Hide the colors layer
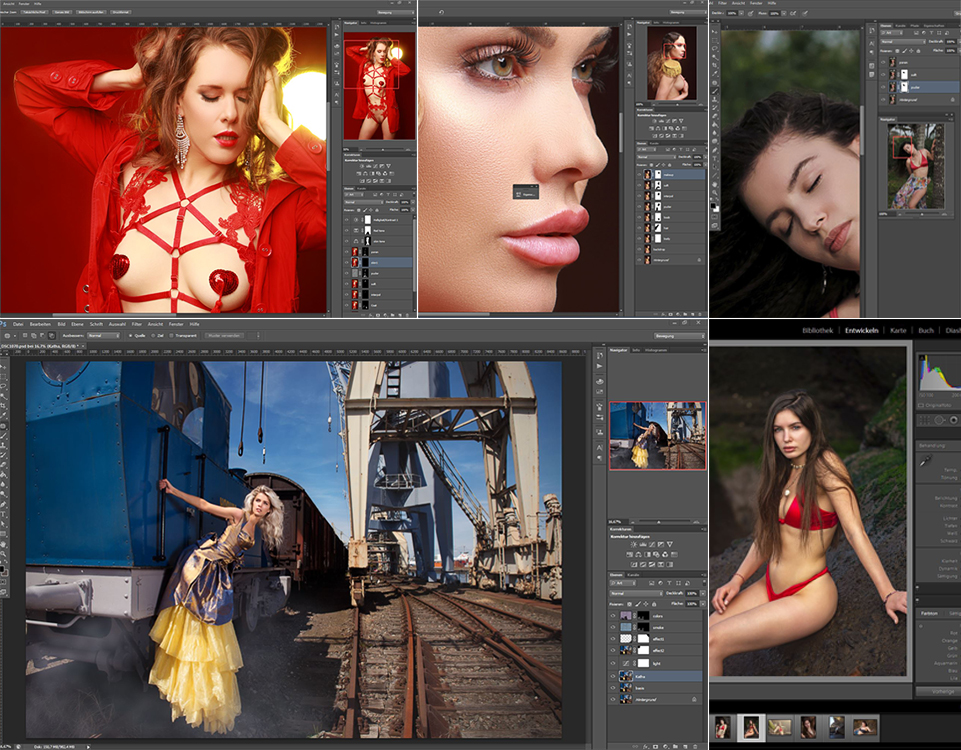Image resolution: width=961 pixels, height=750 pixels. pos(613,616)
